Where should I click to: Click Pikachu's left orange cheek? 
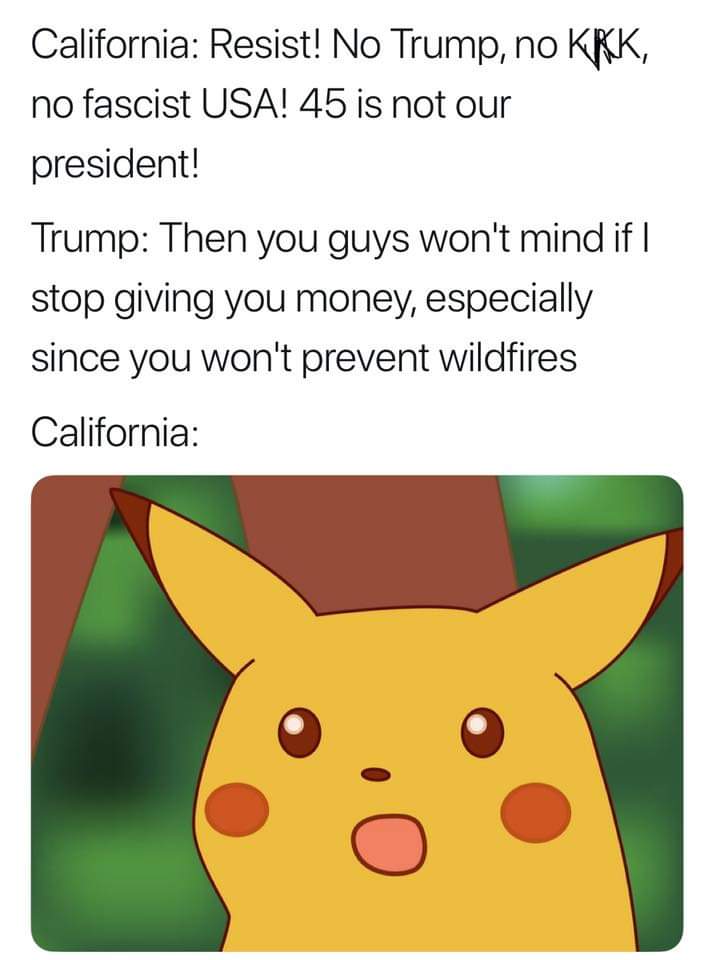pos(236,809)
